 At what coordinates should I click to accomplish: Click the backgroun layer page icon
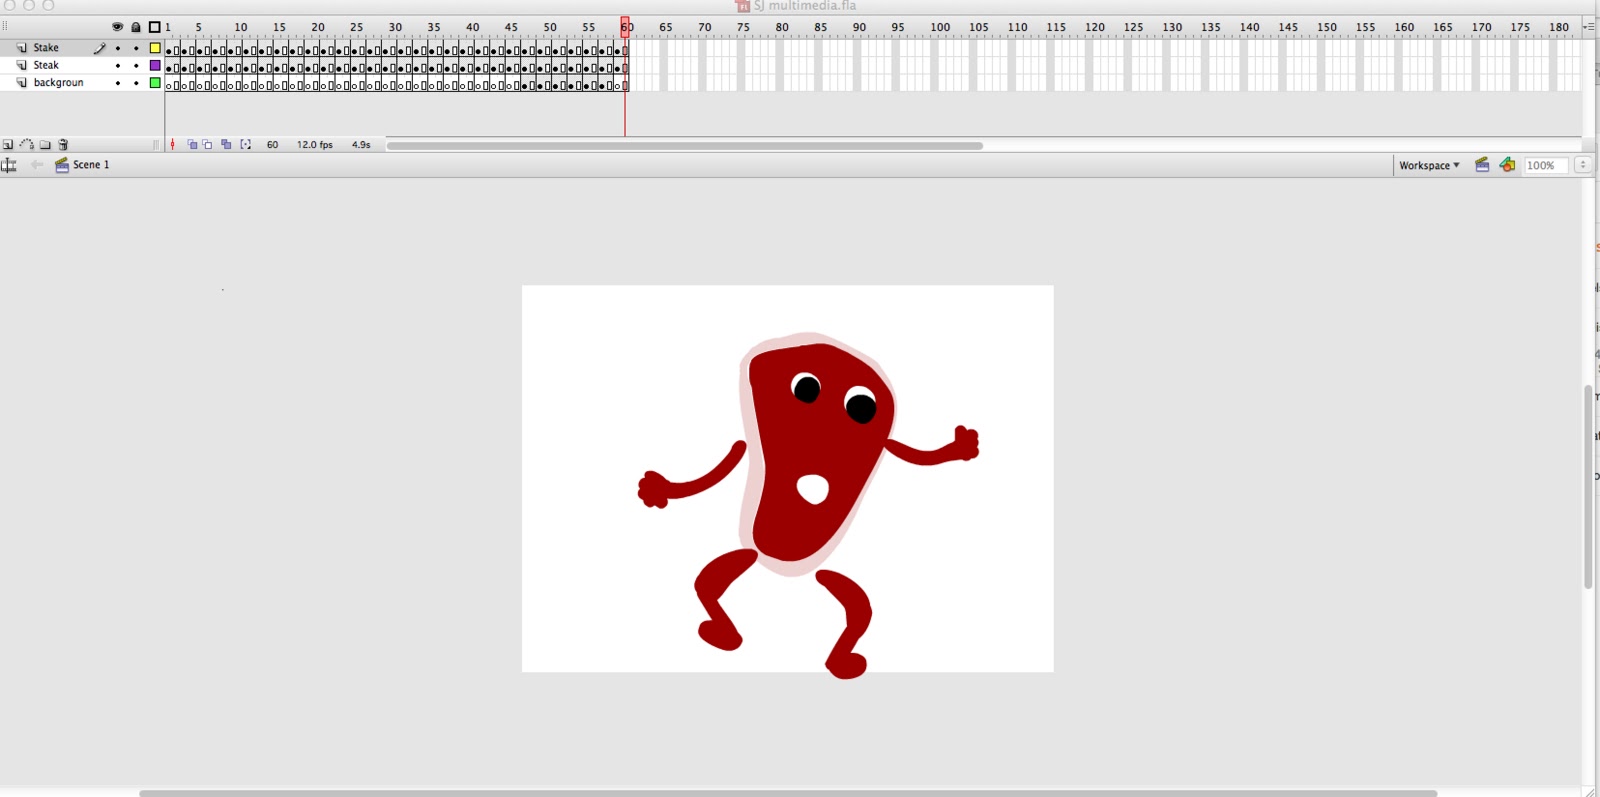point(22,83)
